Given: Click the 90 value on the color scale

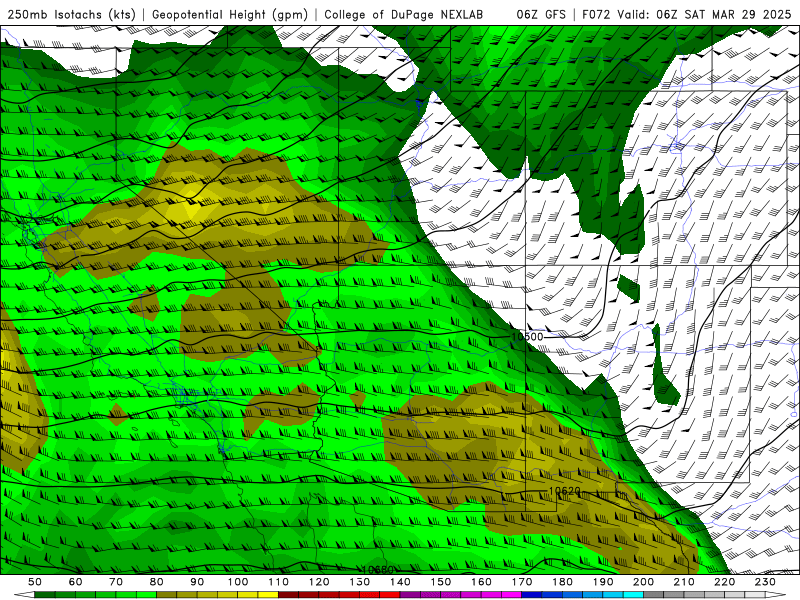Looking at the screenshot, I should [x=197, y=582].
